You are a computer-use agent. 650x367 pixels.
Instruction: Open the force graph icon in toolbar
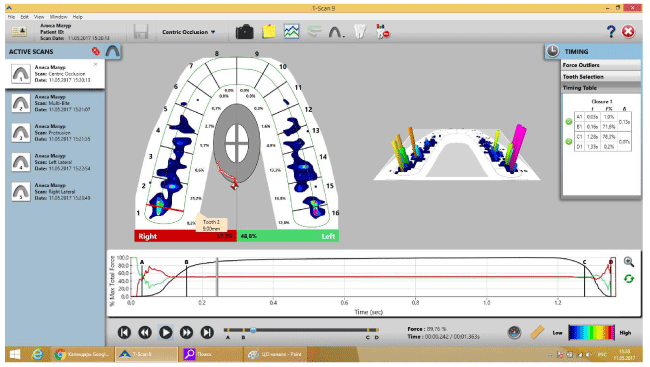(291, 32)
